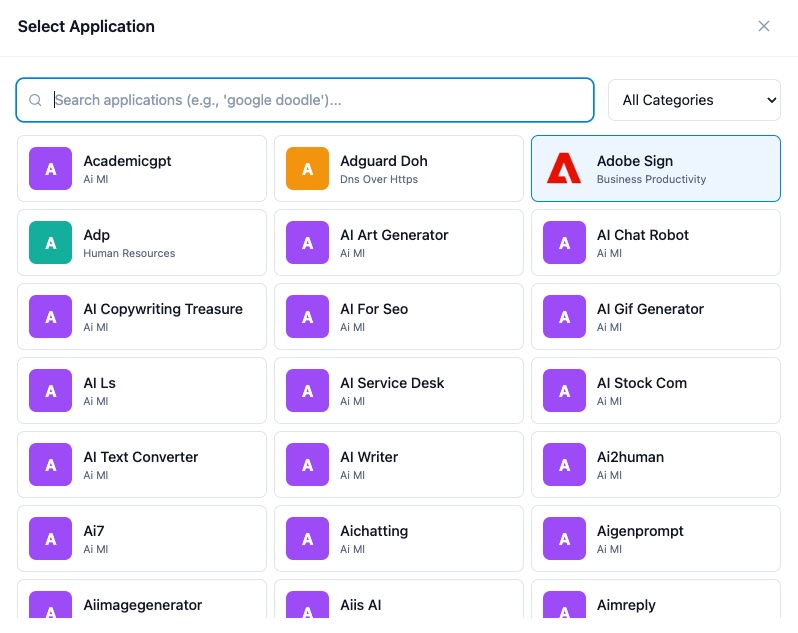This screenshot has height=633, width=798.
Task: Click the AI Chat Robot icon
Action: pos(564,242)
